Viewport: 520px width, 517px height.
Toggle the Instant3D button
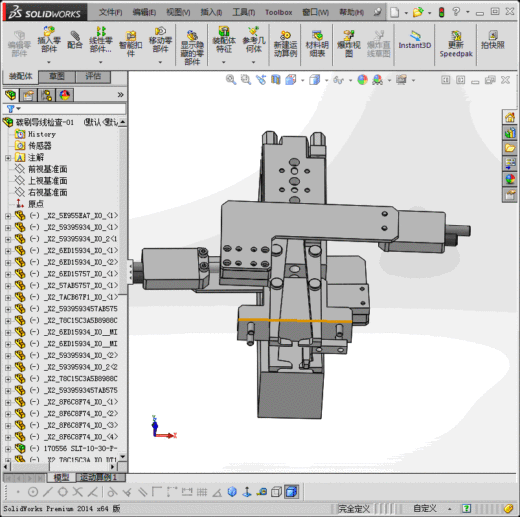point(415,40)
